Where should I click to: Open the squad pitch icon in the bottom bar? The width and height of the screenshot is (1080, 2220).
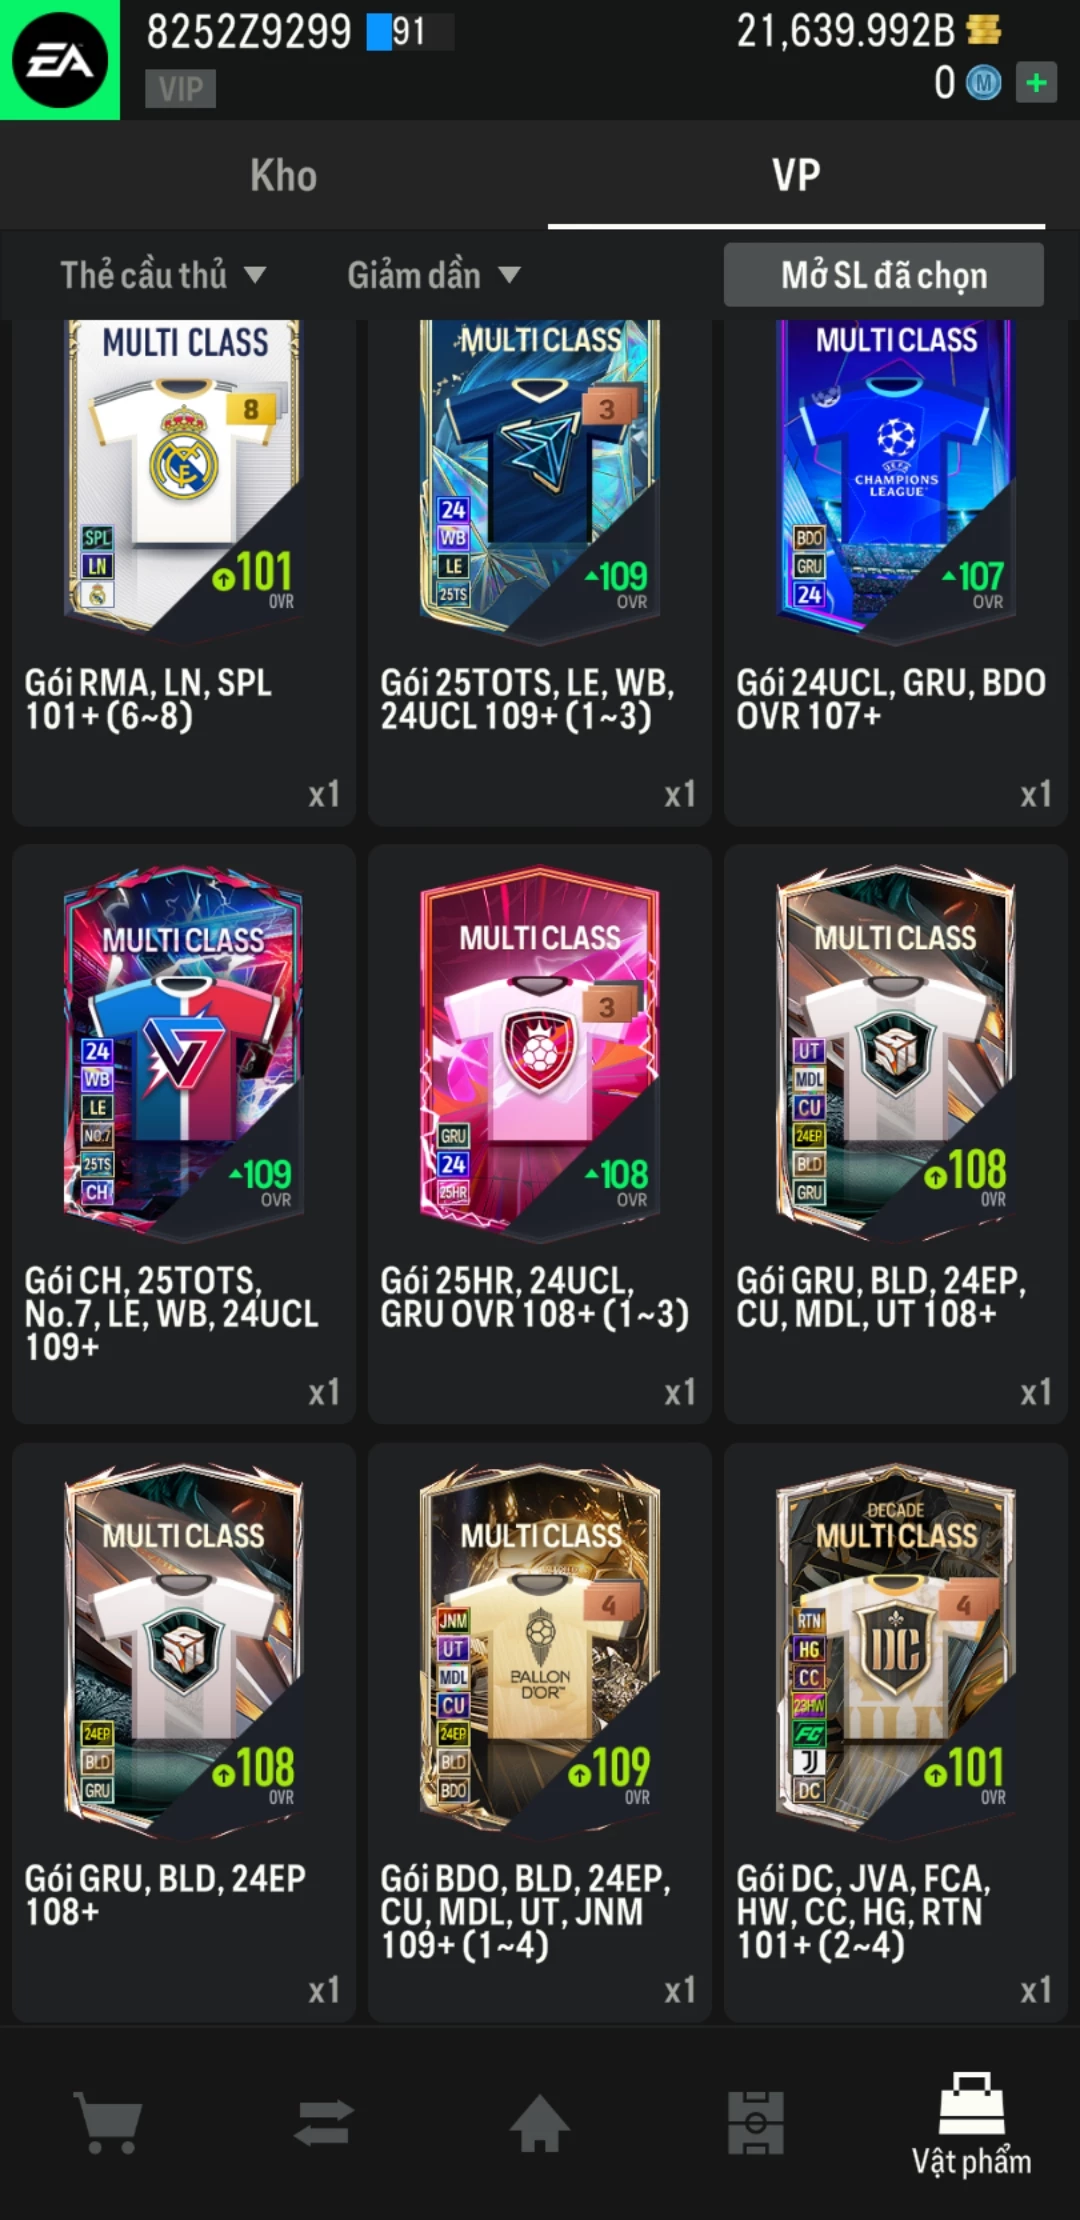pos(756,2122)
